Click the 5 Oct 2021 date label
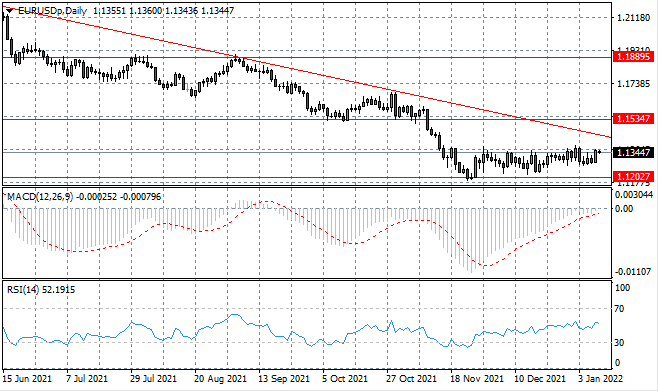The height and width of the screenshot is (392, 658). 345,379
